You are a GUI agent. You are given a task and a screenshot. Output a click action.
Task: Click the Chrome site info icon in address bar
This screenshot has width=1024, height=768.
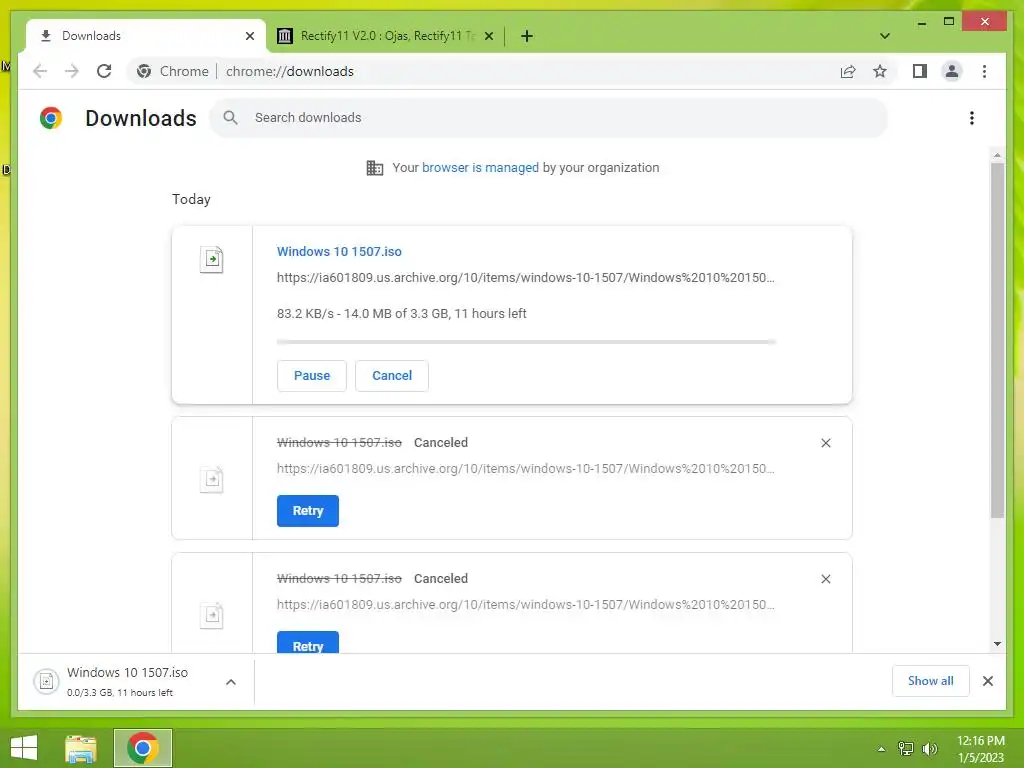click(x=144, y=71)
